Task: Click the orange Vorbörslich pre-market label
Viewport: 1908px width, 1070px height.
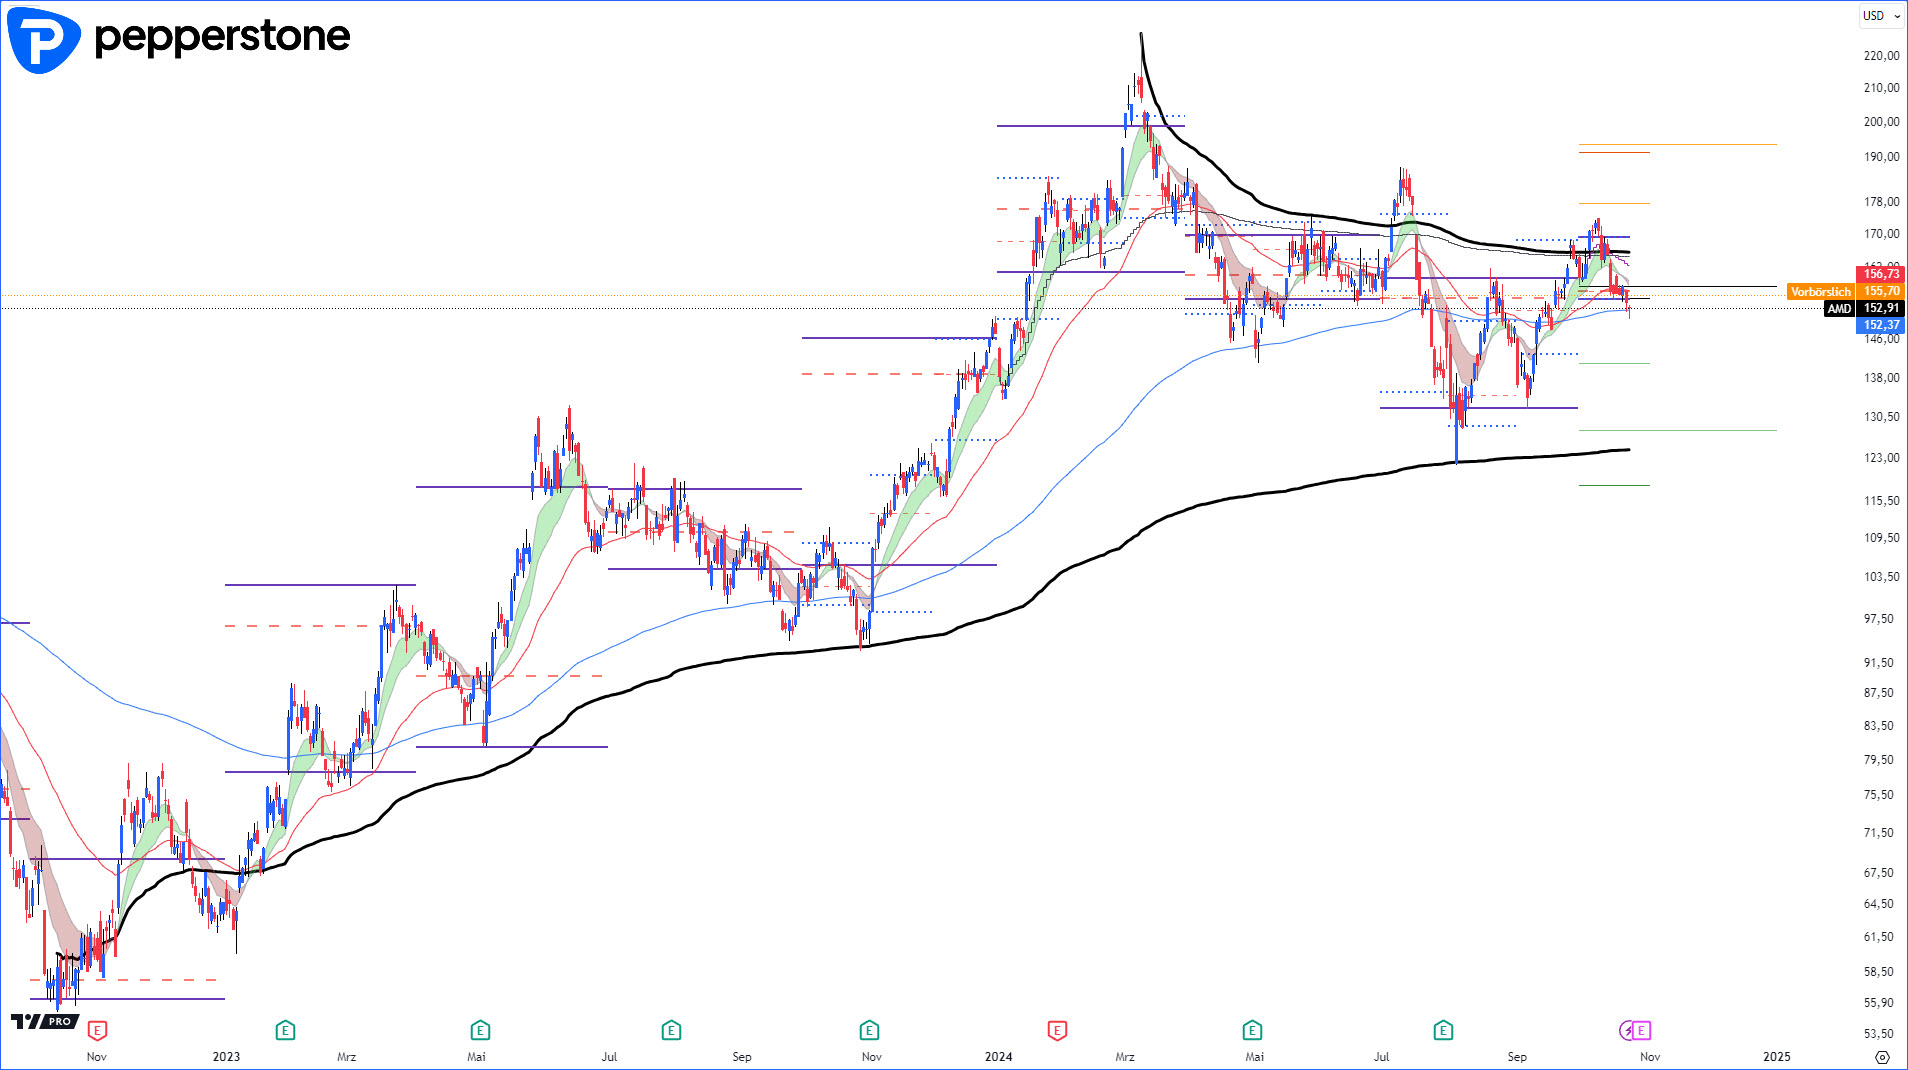Action: (x=1820, y=292)
